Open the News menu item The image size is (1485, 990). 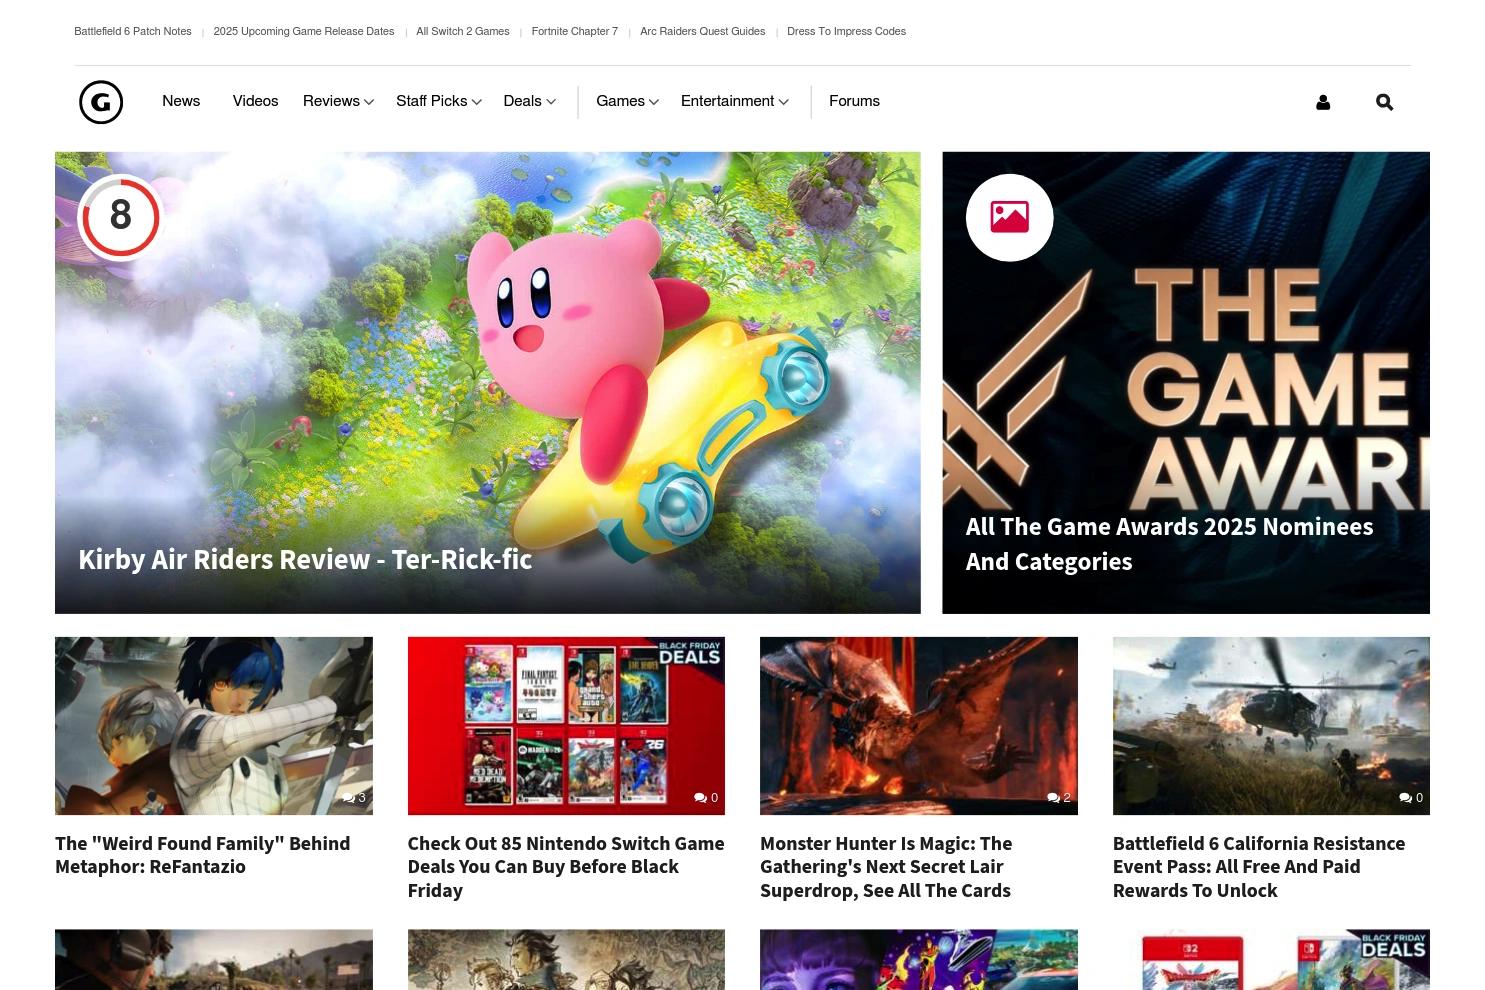coord(181,101)
